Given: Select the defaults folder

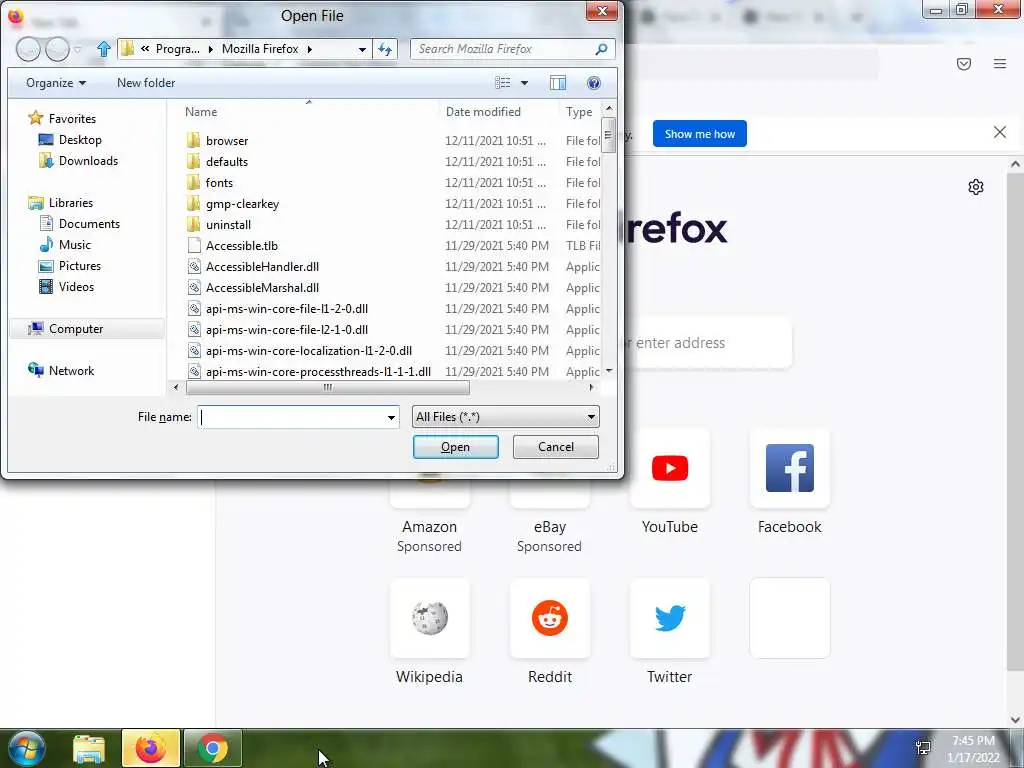Looking at the screenshot, I should pos(227,161).
